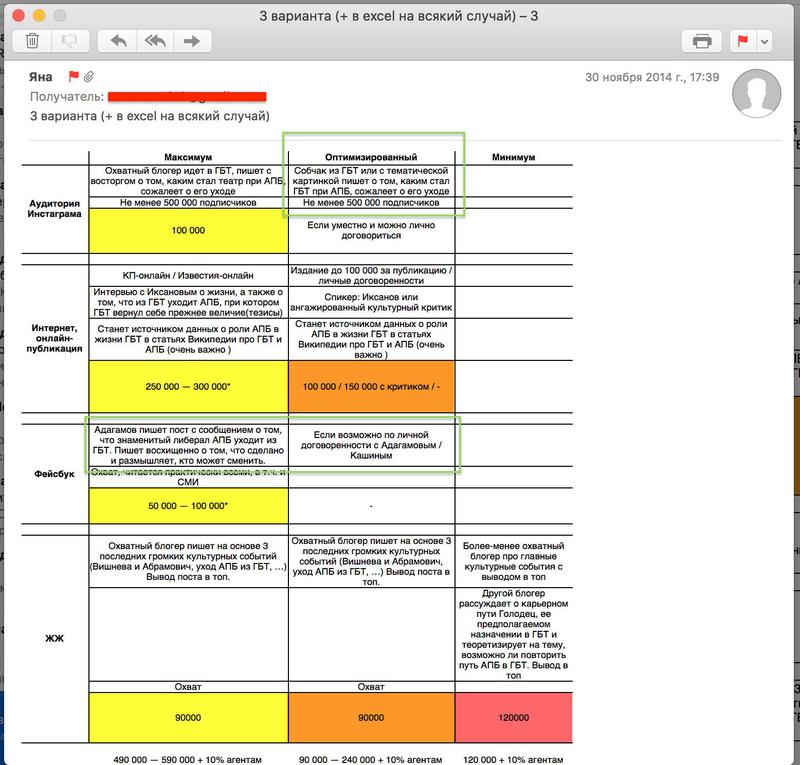Click the yellow 100 000 cell

[188, 231]
